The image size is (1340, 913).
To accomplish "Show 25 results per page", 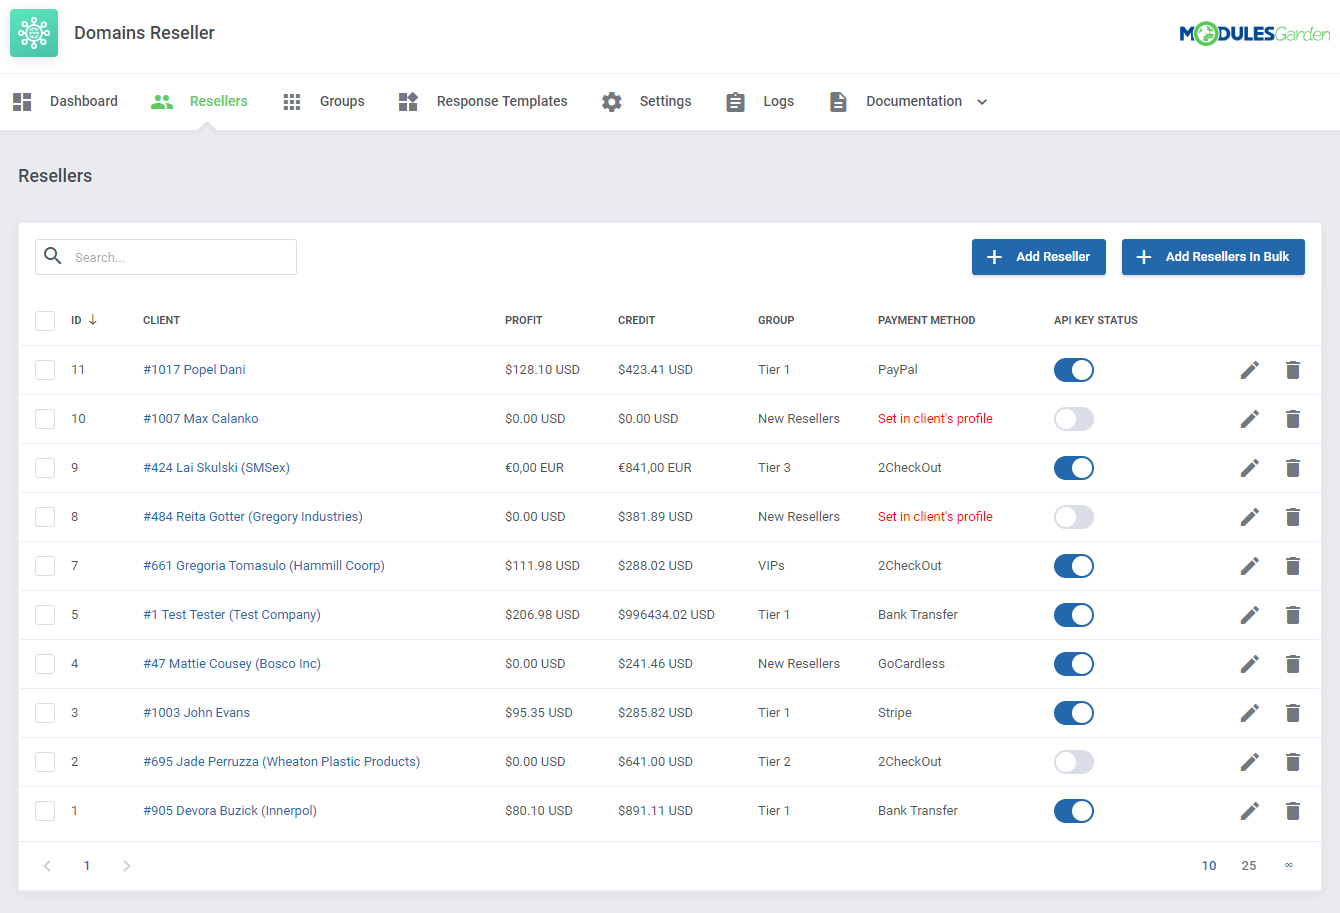I will [1248, 865].
